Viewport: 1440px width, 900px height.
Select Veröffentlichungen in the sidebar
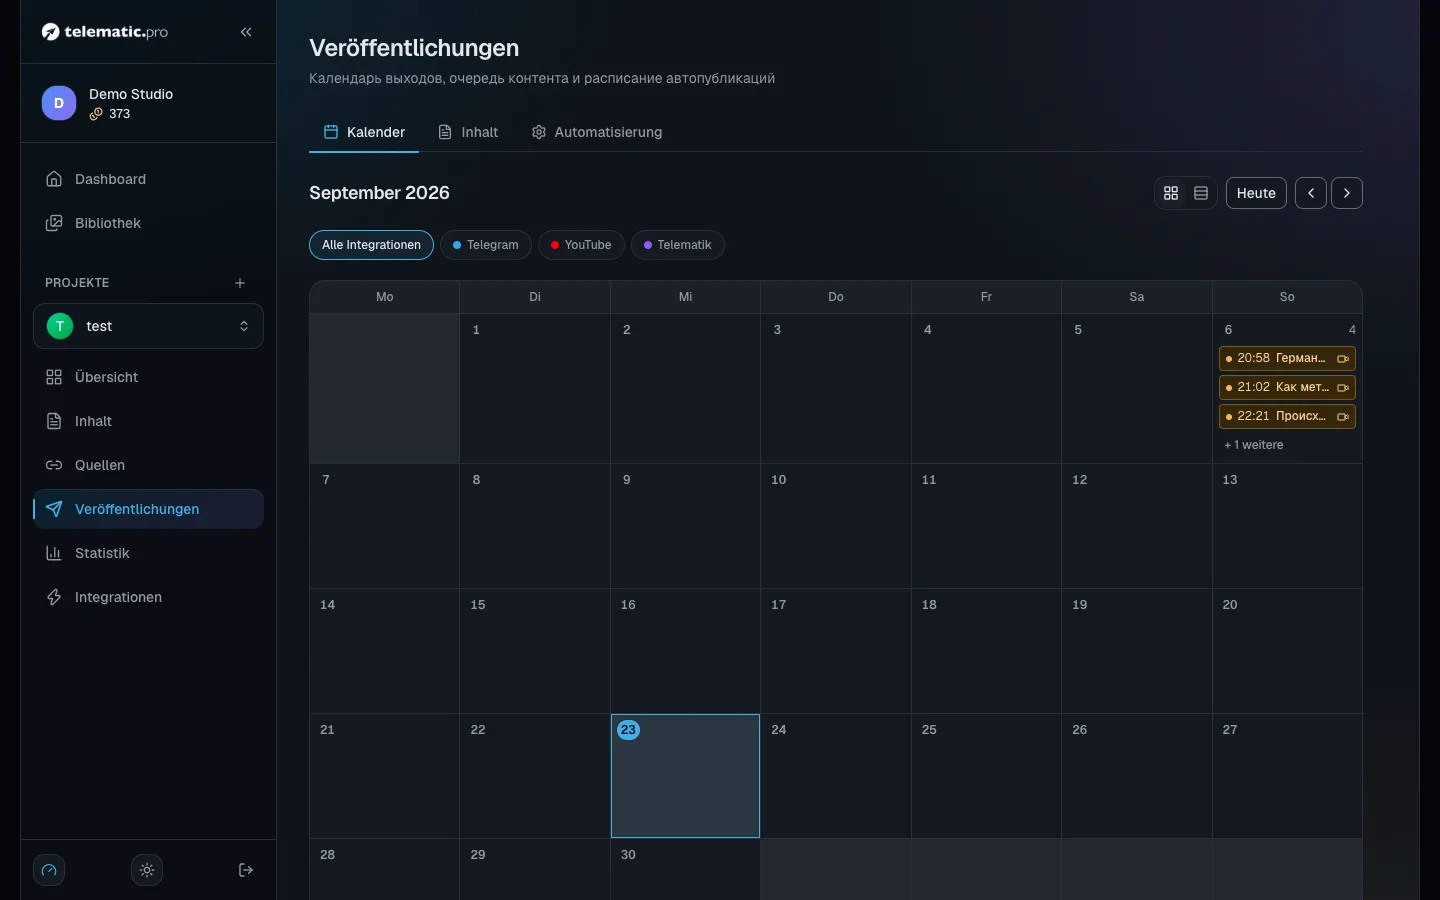(x=148, y=509)
